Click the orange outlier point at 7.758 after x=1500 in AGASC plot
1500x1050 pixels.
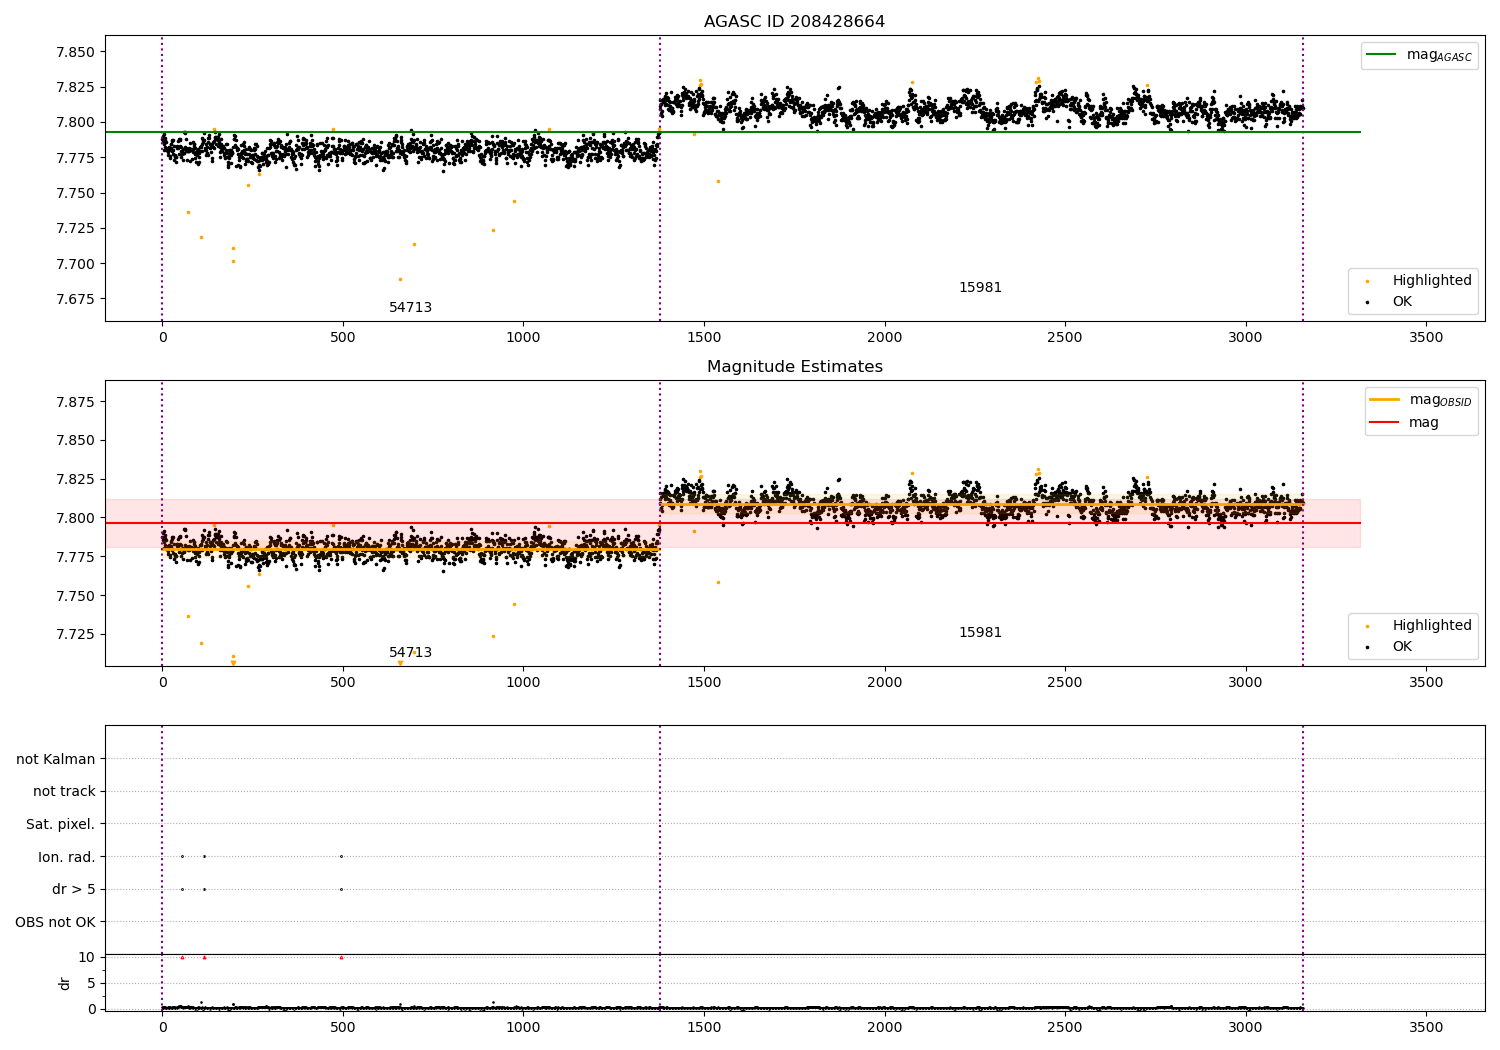pos(718,181)
